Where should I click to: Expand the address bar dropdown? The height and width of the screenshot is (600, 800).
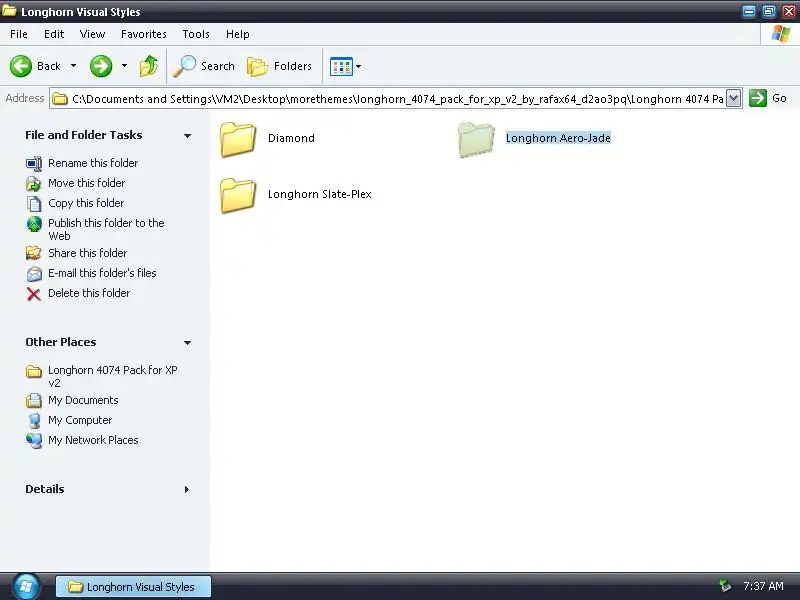733,98
